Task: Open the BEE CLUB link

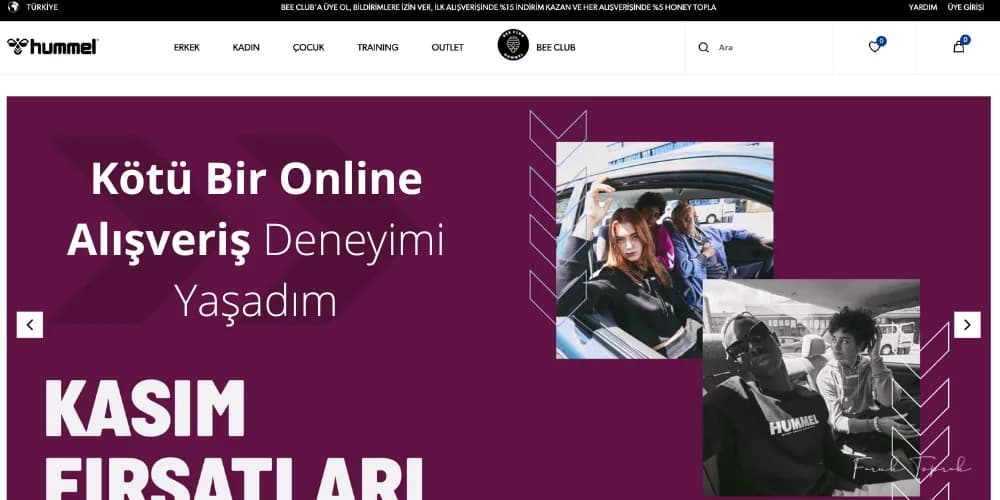Action: tap(555, 47)
